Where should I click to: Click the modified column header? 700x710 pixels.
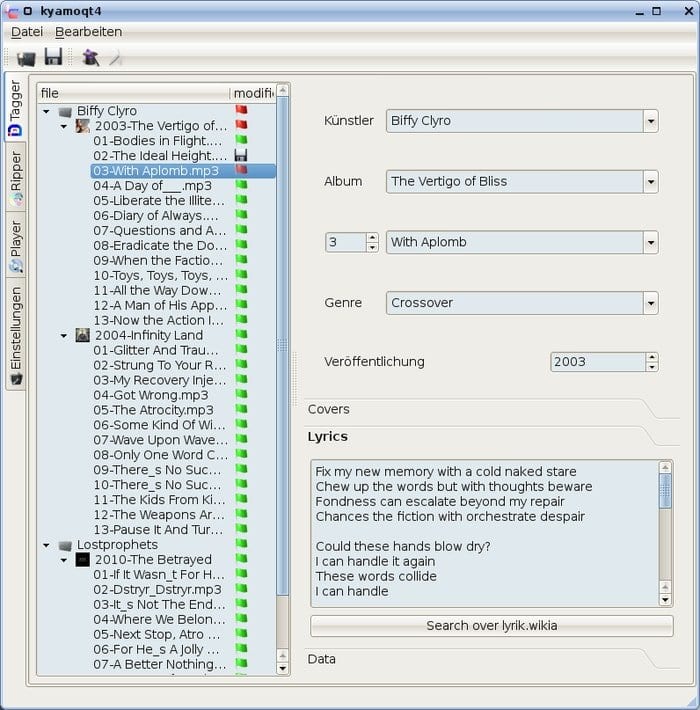click(x=254, y=93)
